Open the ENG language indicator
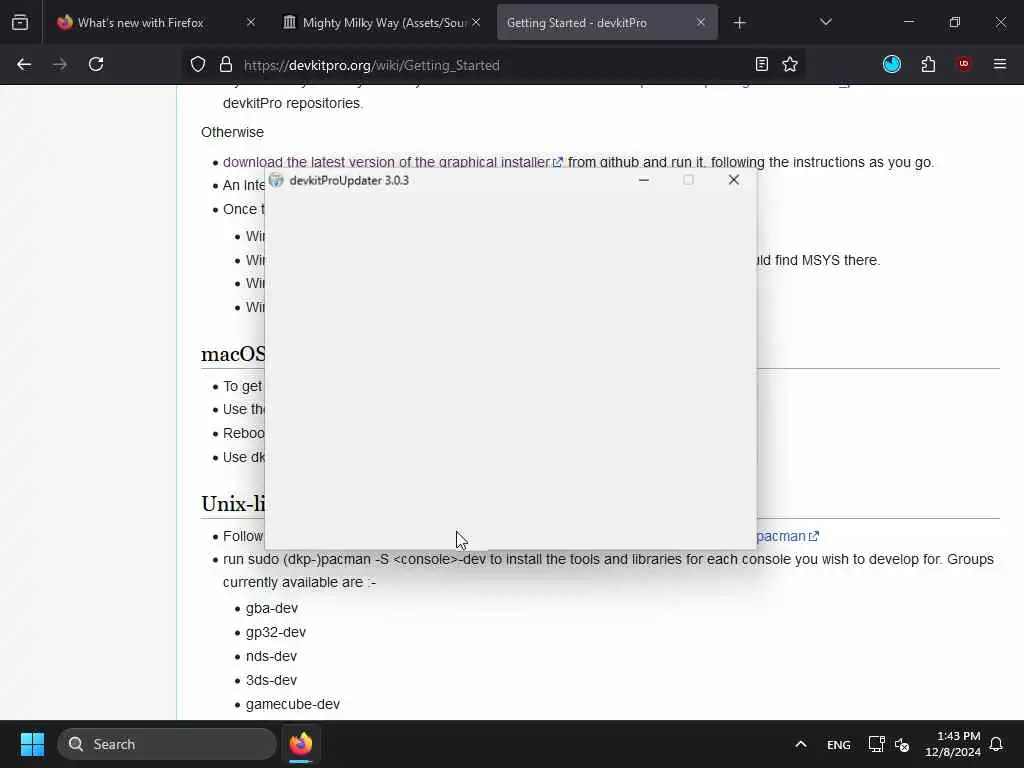Screen dimensions: 1024x768 point(839,744)
